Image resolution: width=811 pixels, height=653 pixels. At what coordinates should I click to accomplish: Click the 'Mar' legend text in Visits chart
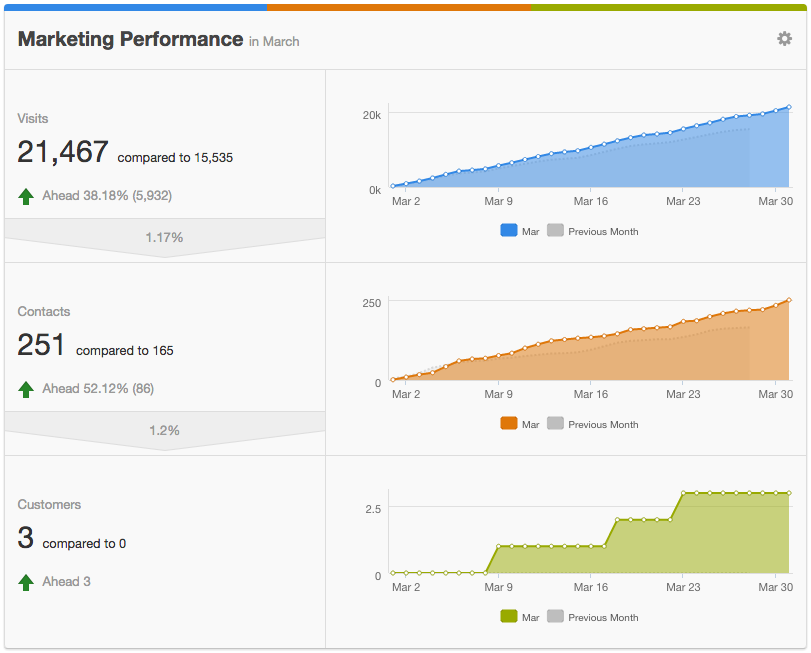click(x=531, y=232)
